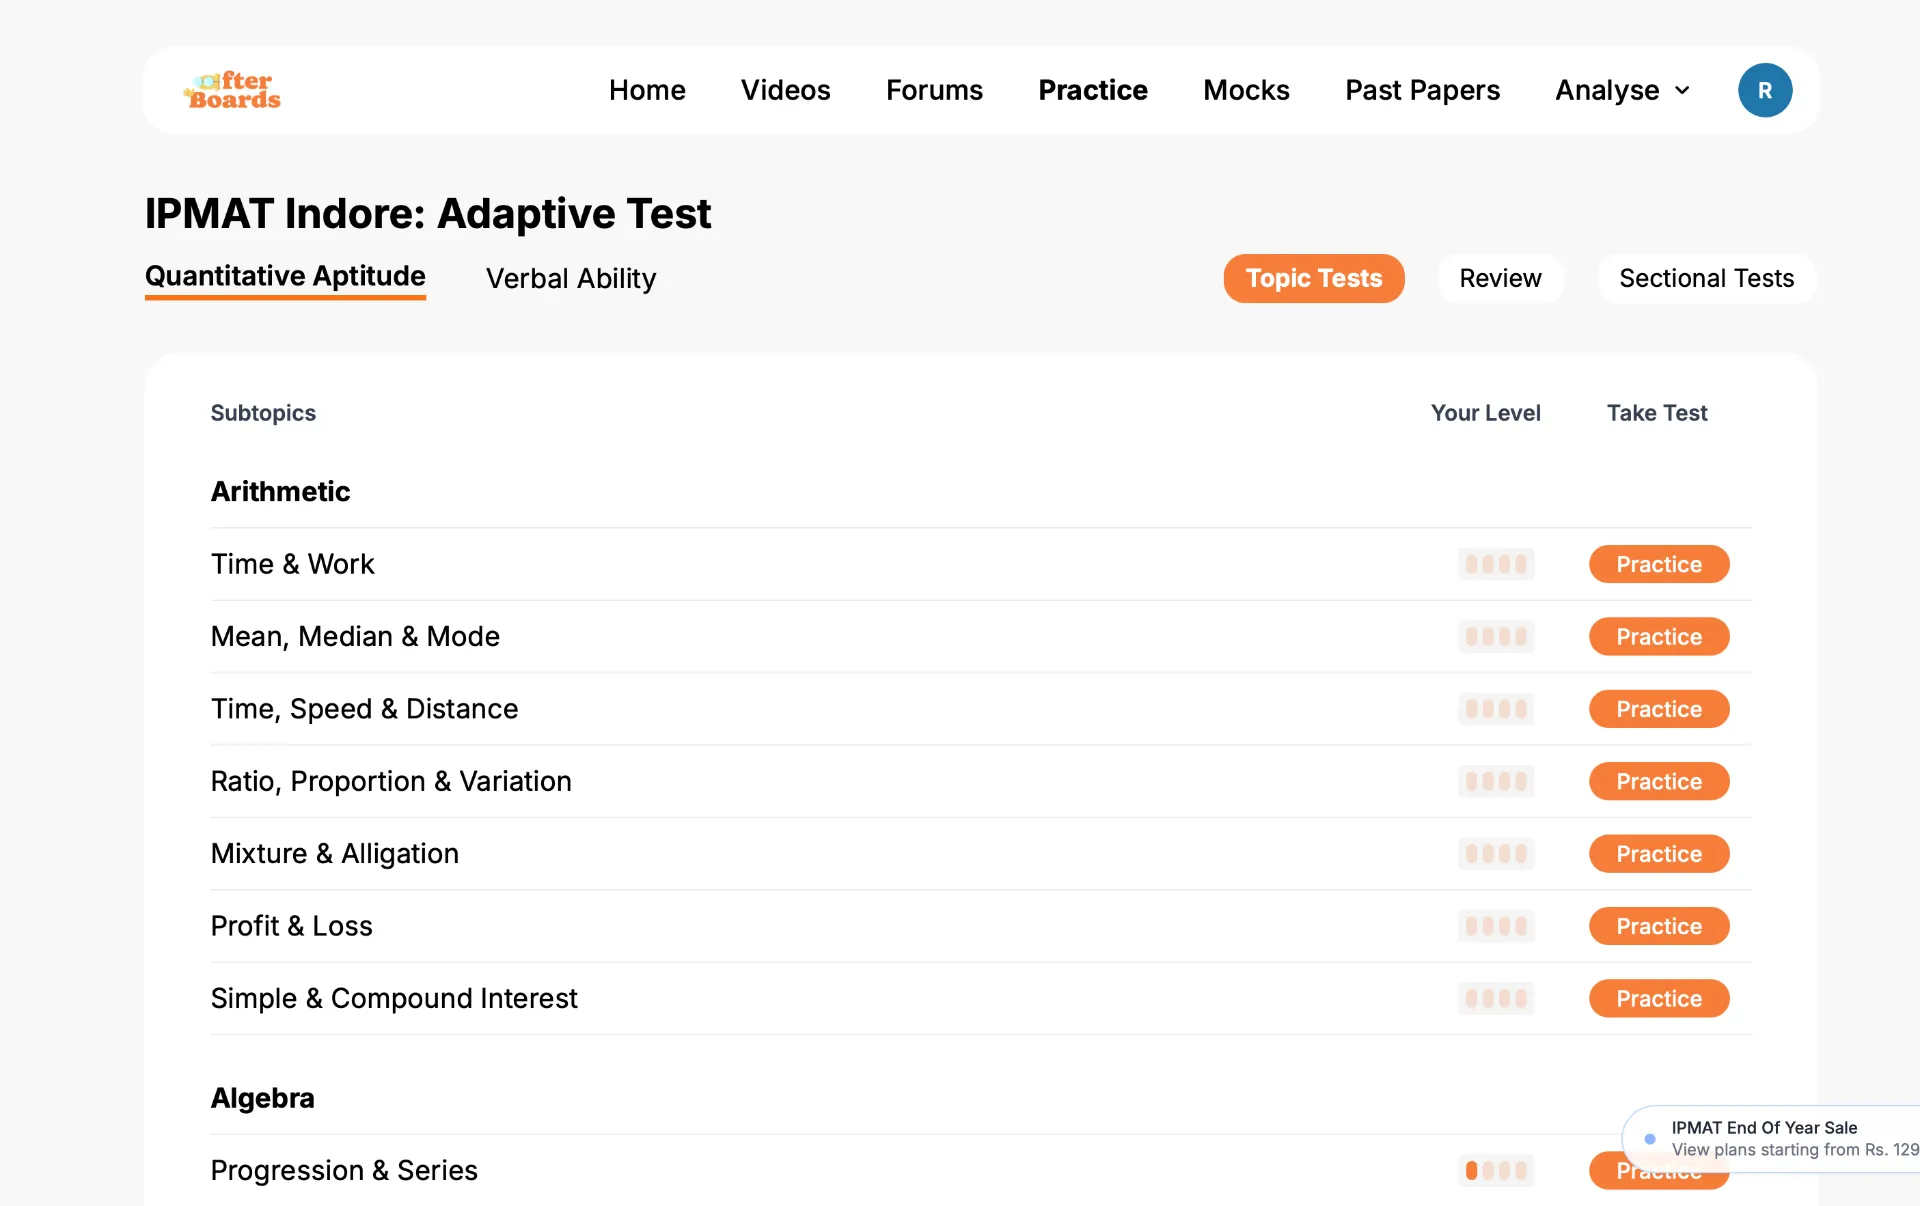The image size is (1920, 1206).
Task: Click the level indicator for Progression & Series
Action: (1496, 1170)
